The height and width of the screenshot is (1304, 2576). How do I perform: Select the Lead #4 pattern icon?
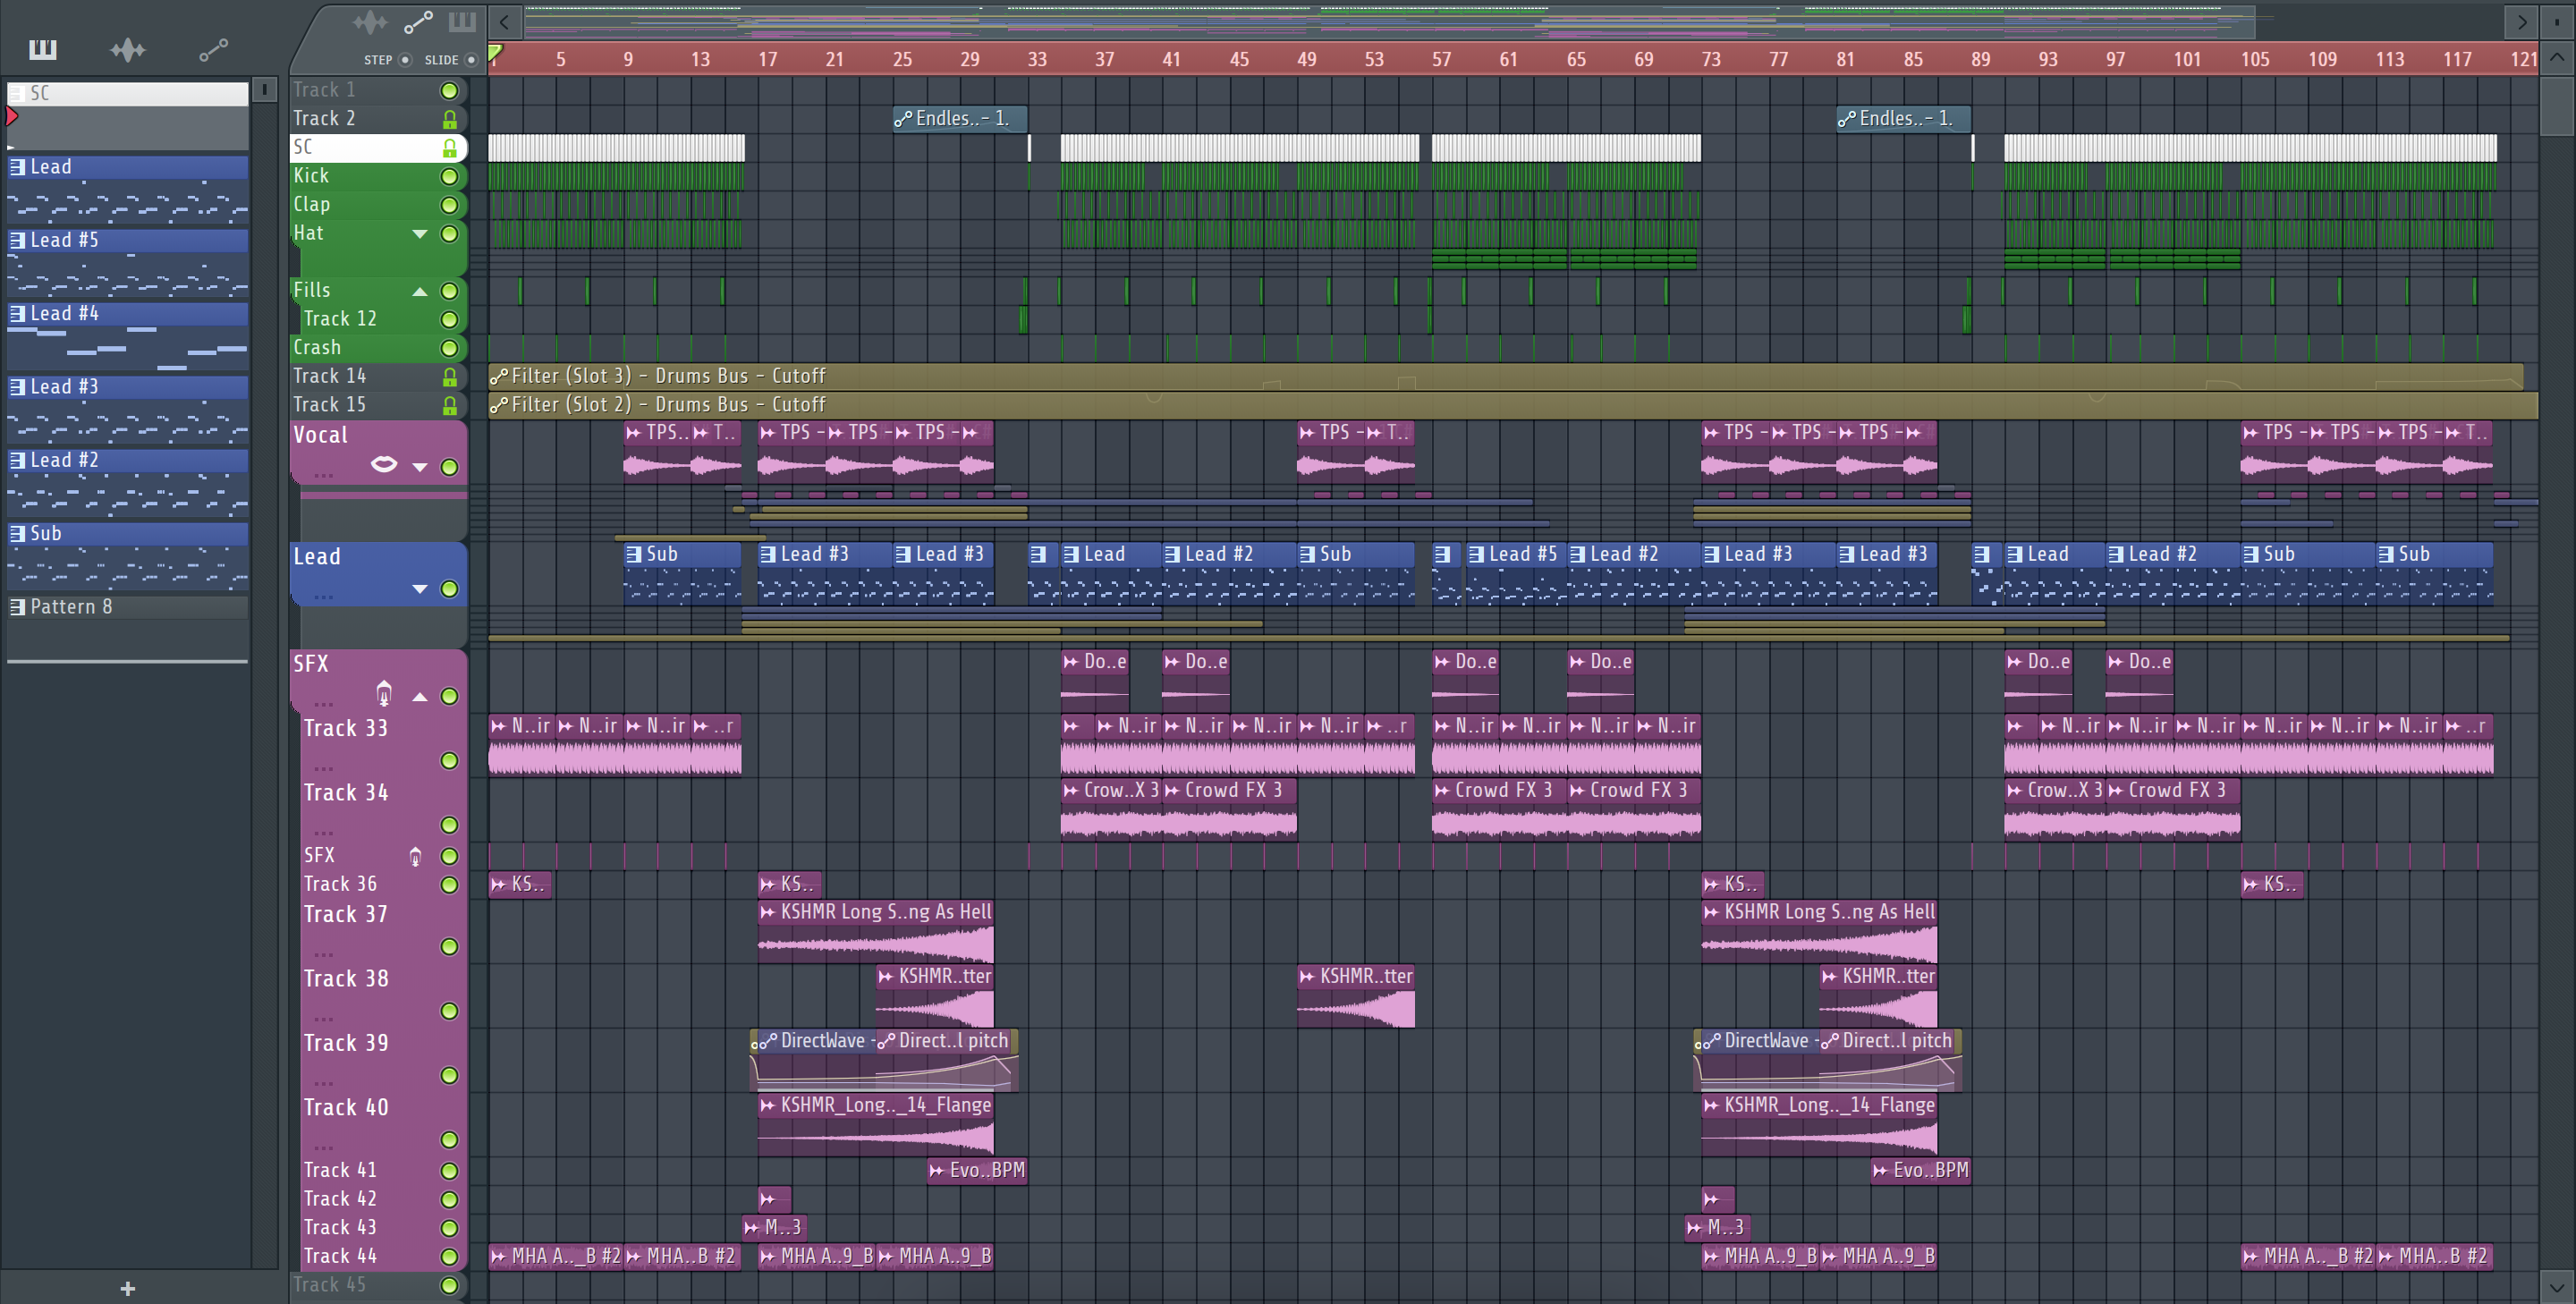click(17, 313)
